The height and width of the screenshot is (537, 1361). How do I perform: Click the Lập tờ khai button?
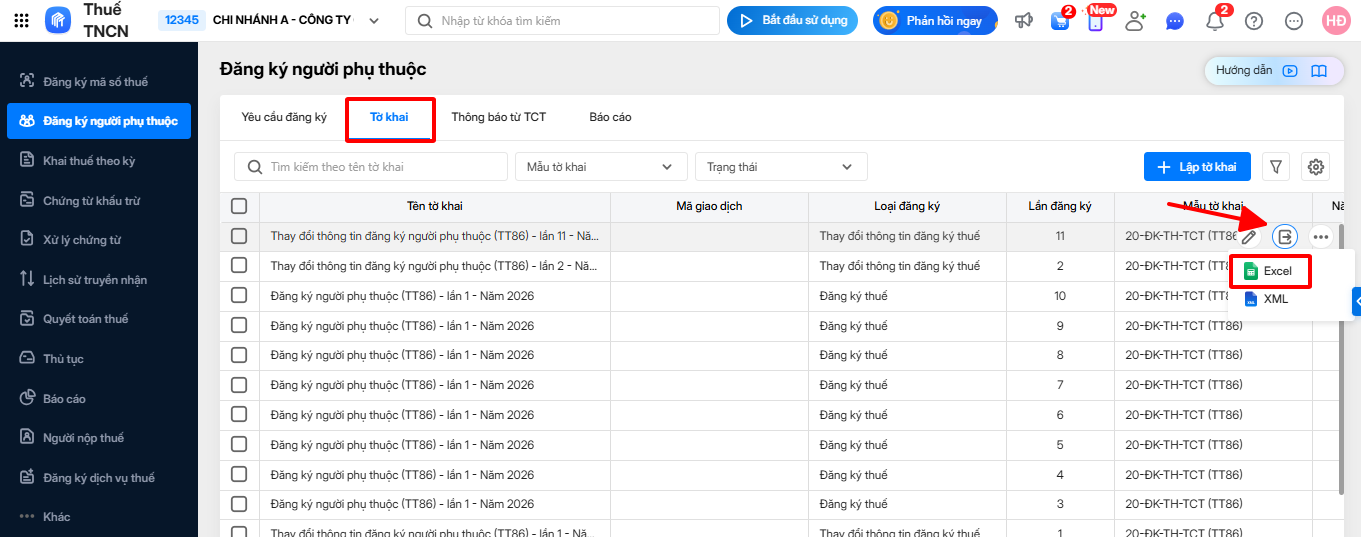coord(1197,167)
